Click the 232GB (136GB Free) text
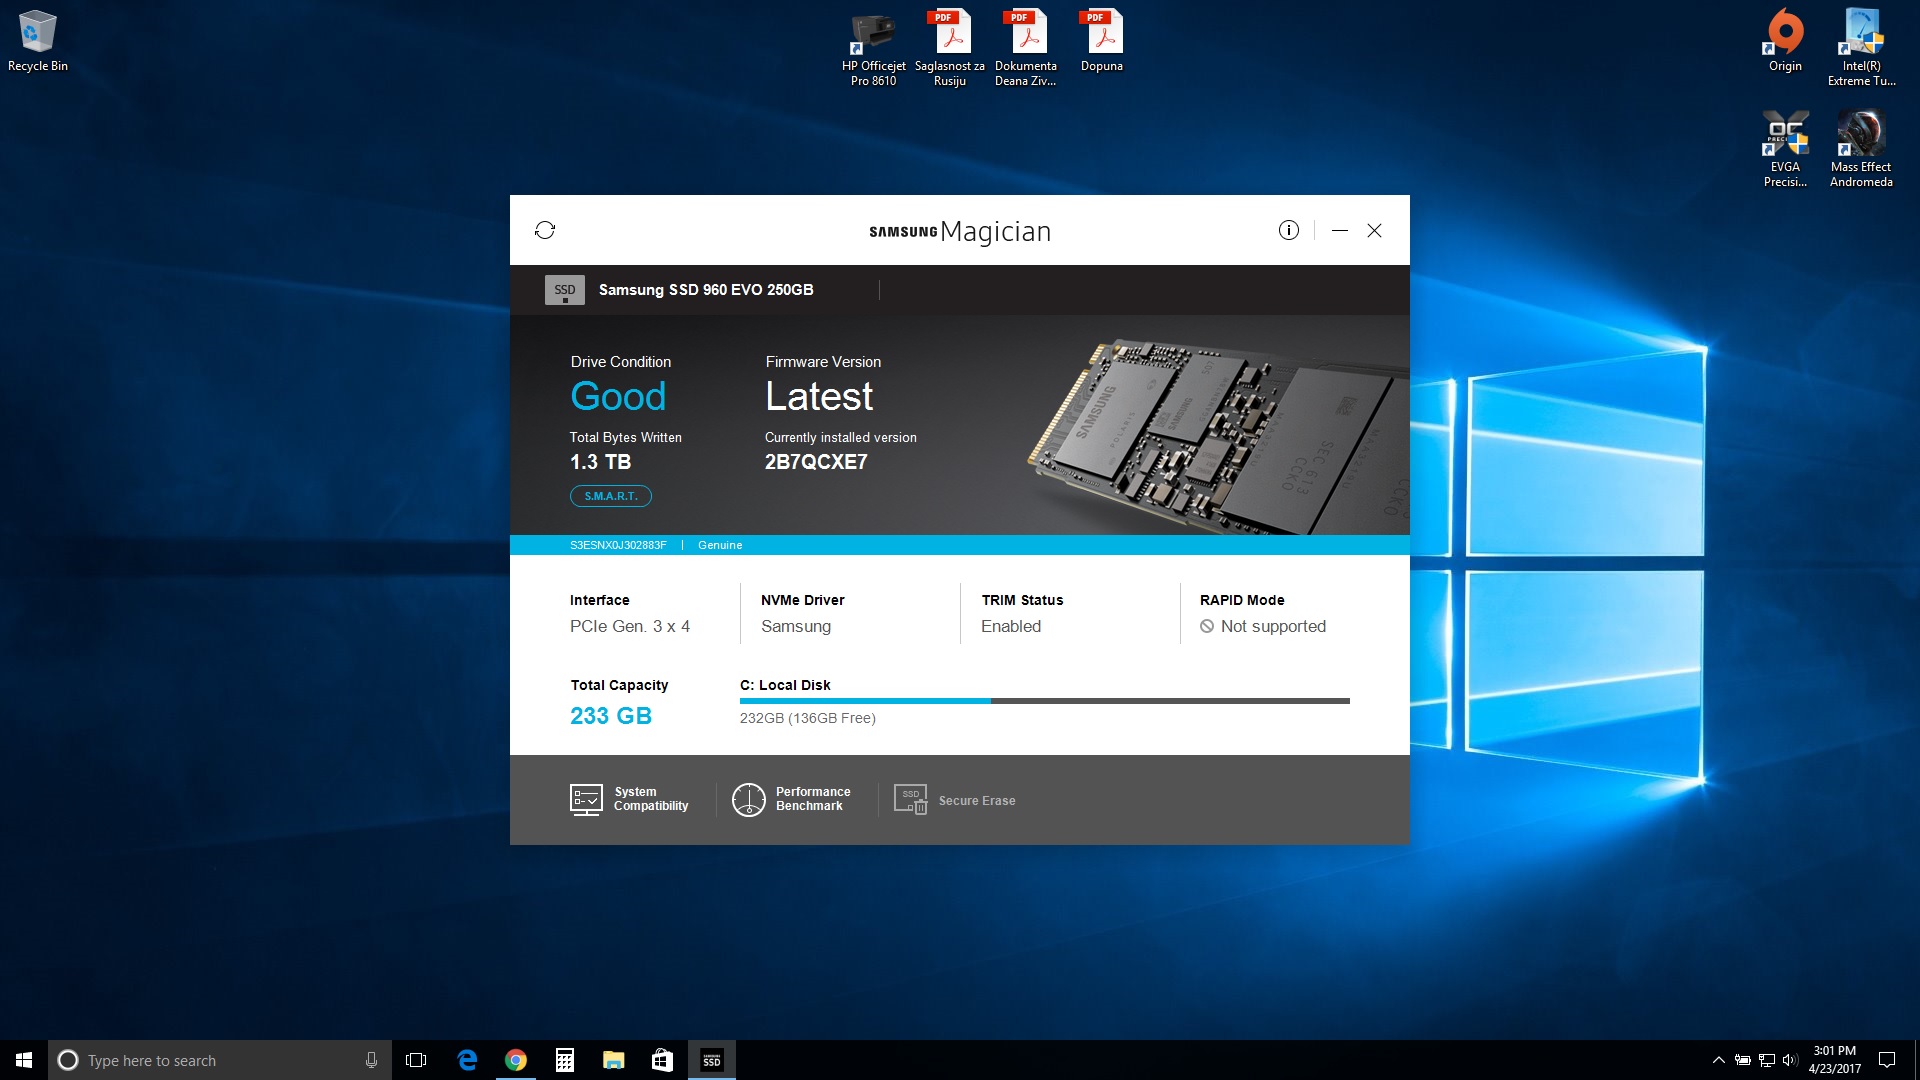 click(x=808, y=718)
